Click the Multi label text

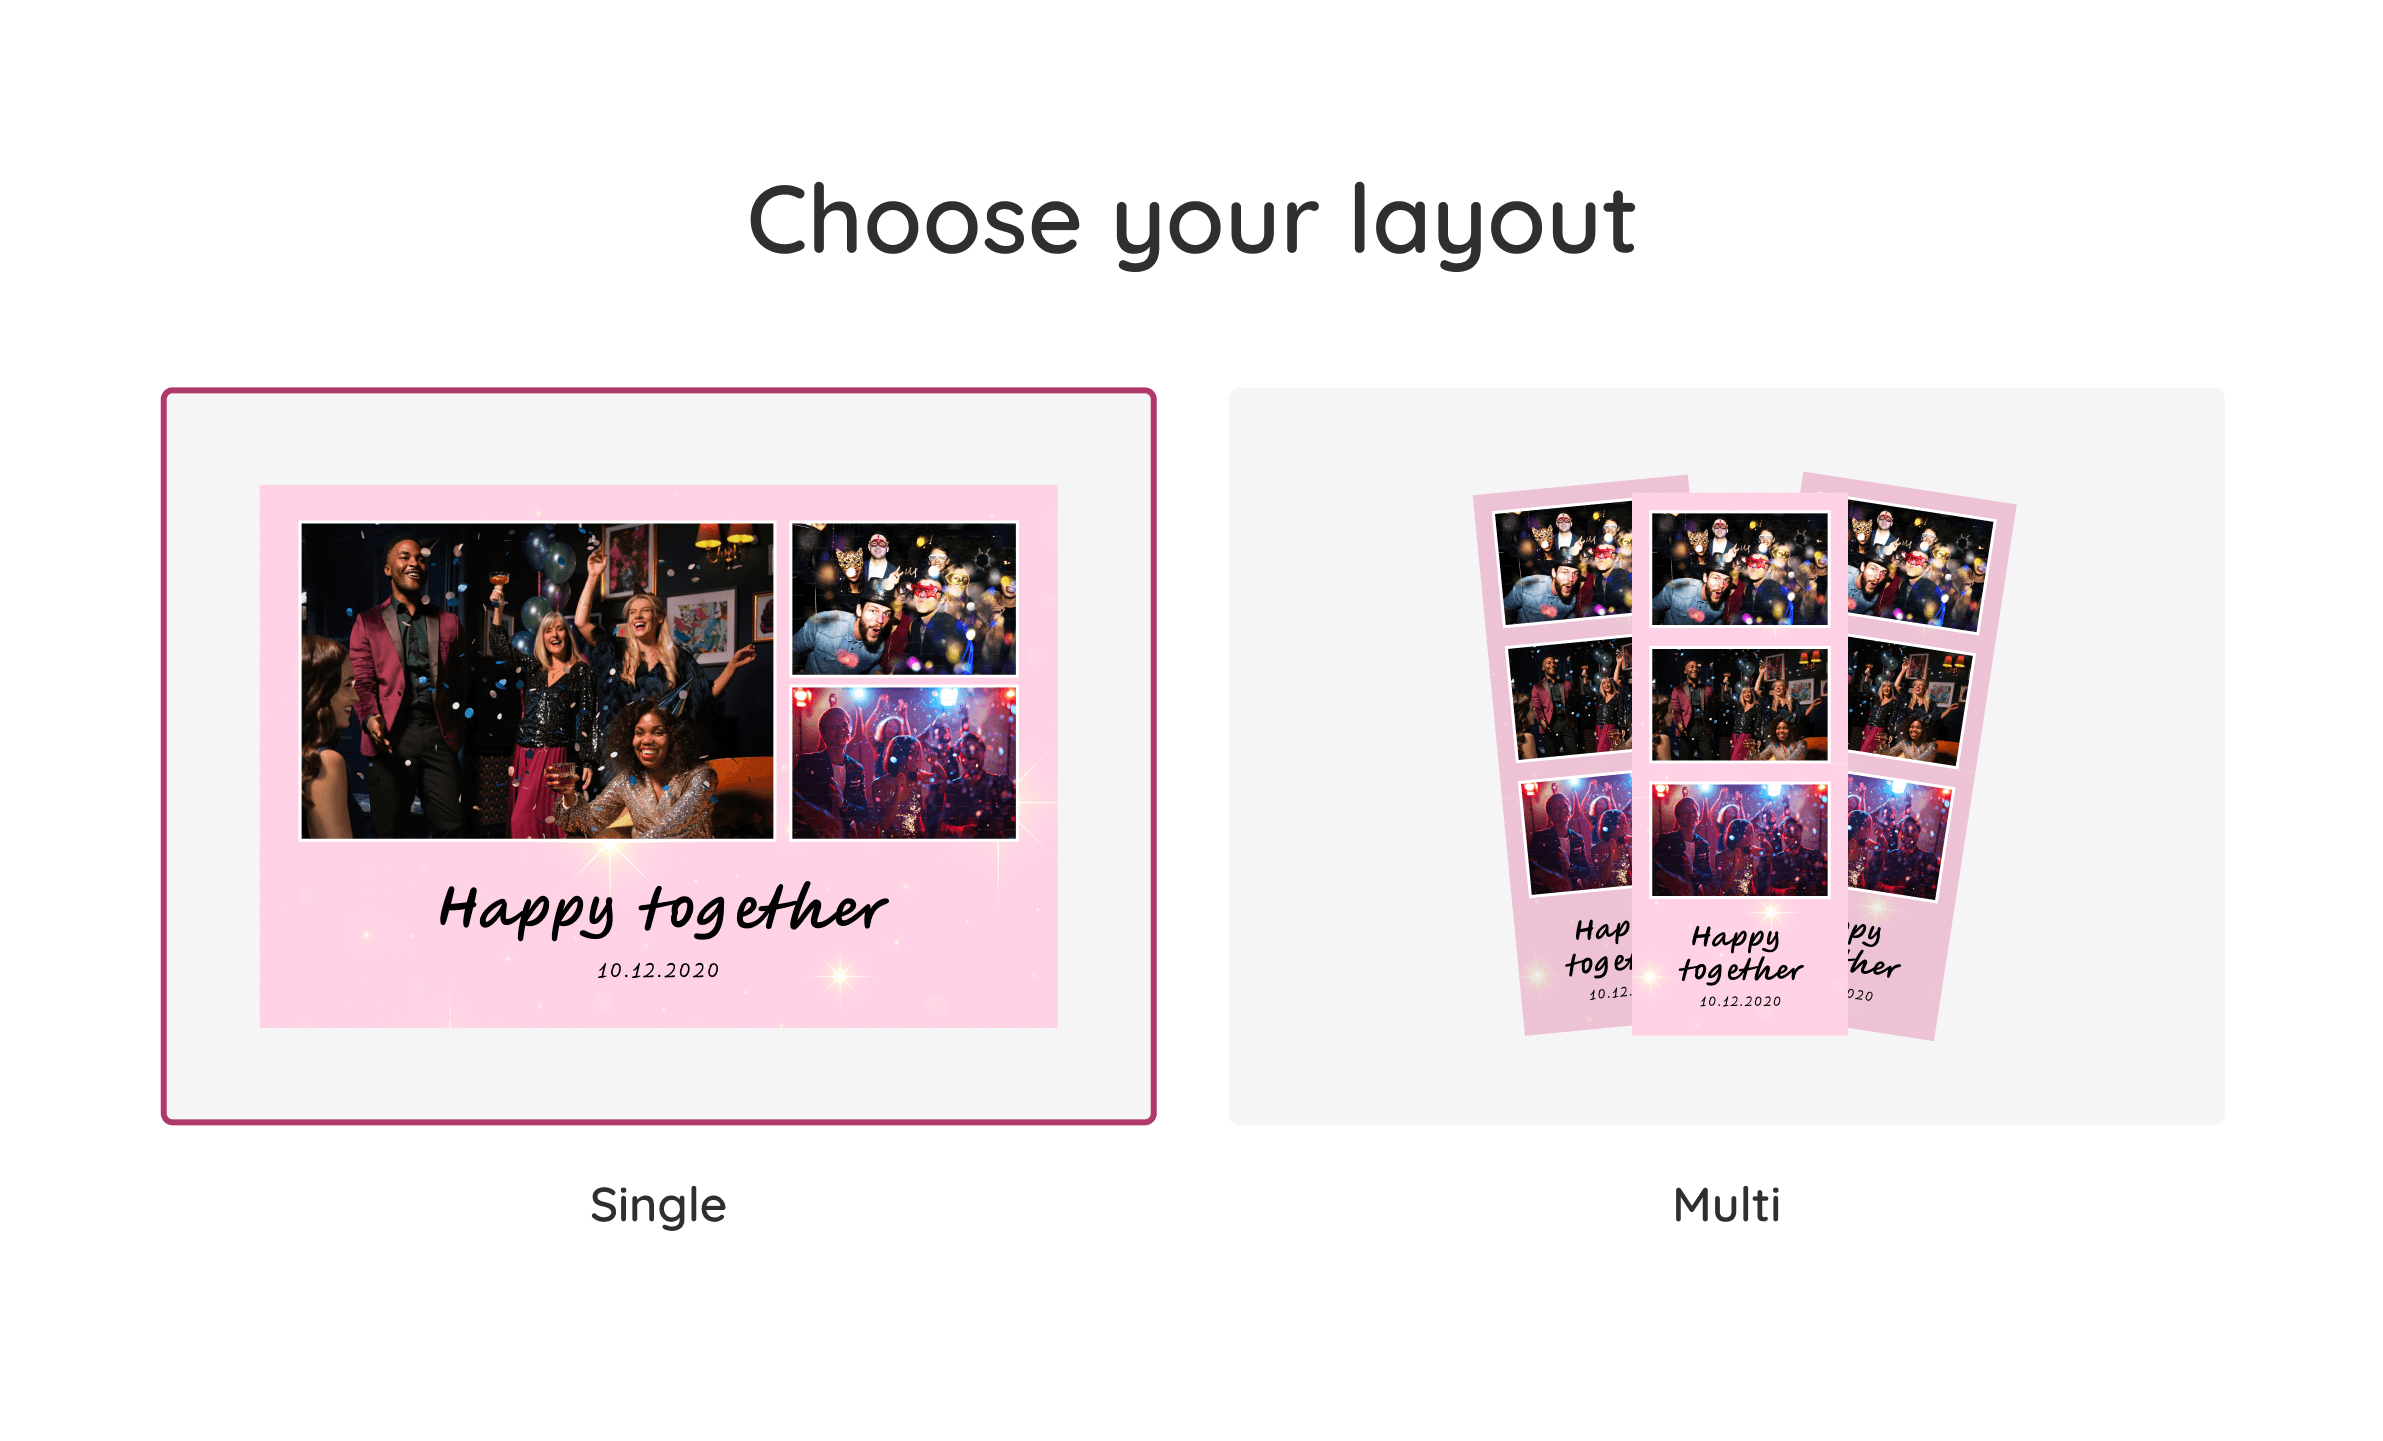[1726, 1205]
